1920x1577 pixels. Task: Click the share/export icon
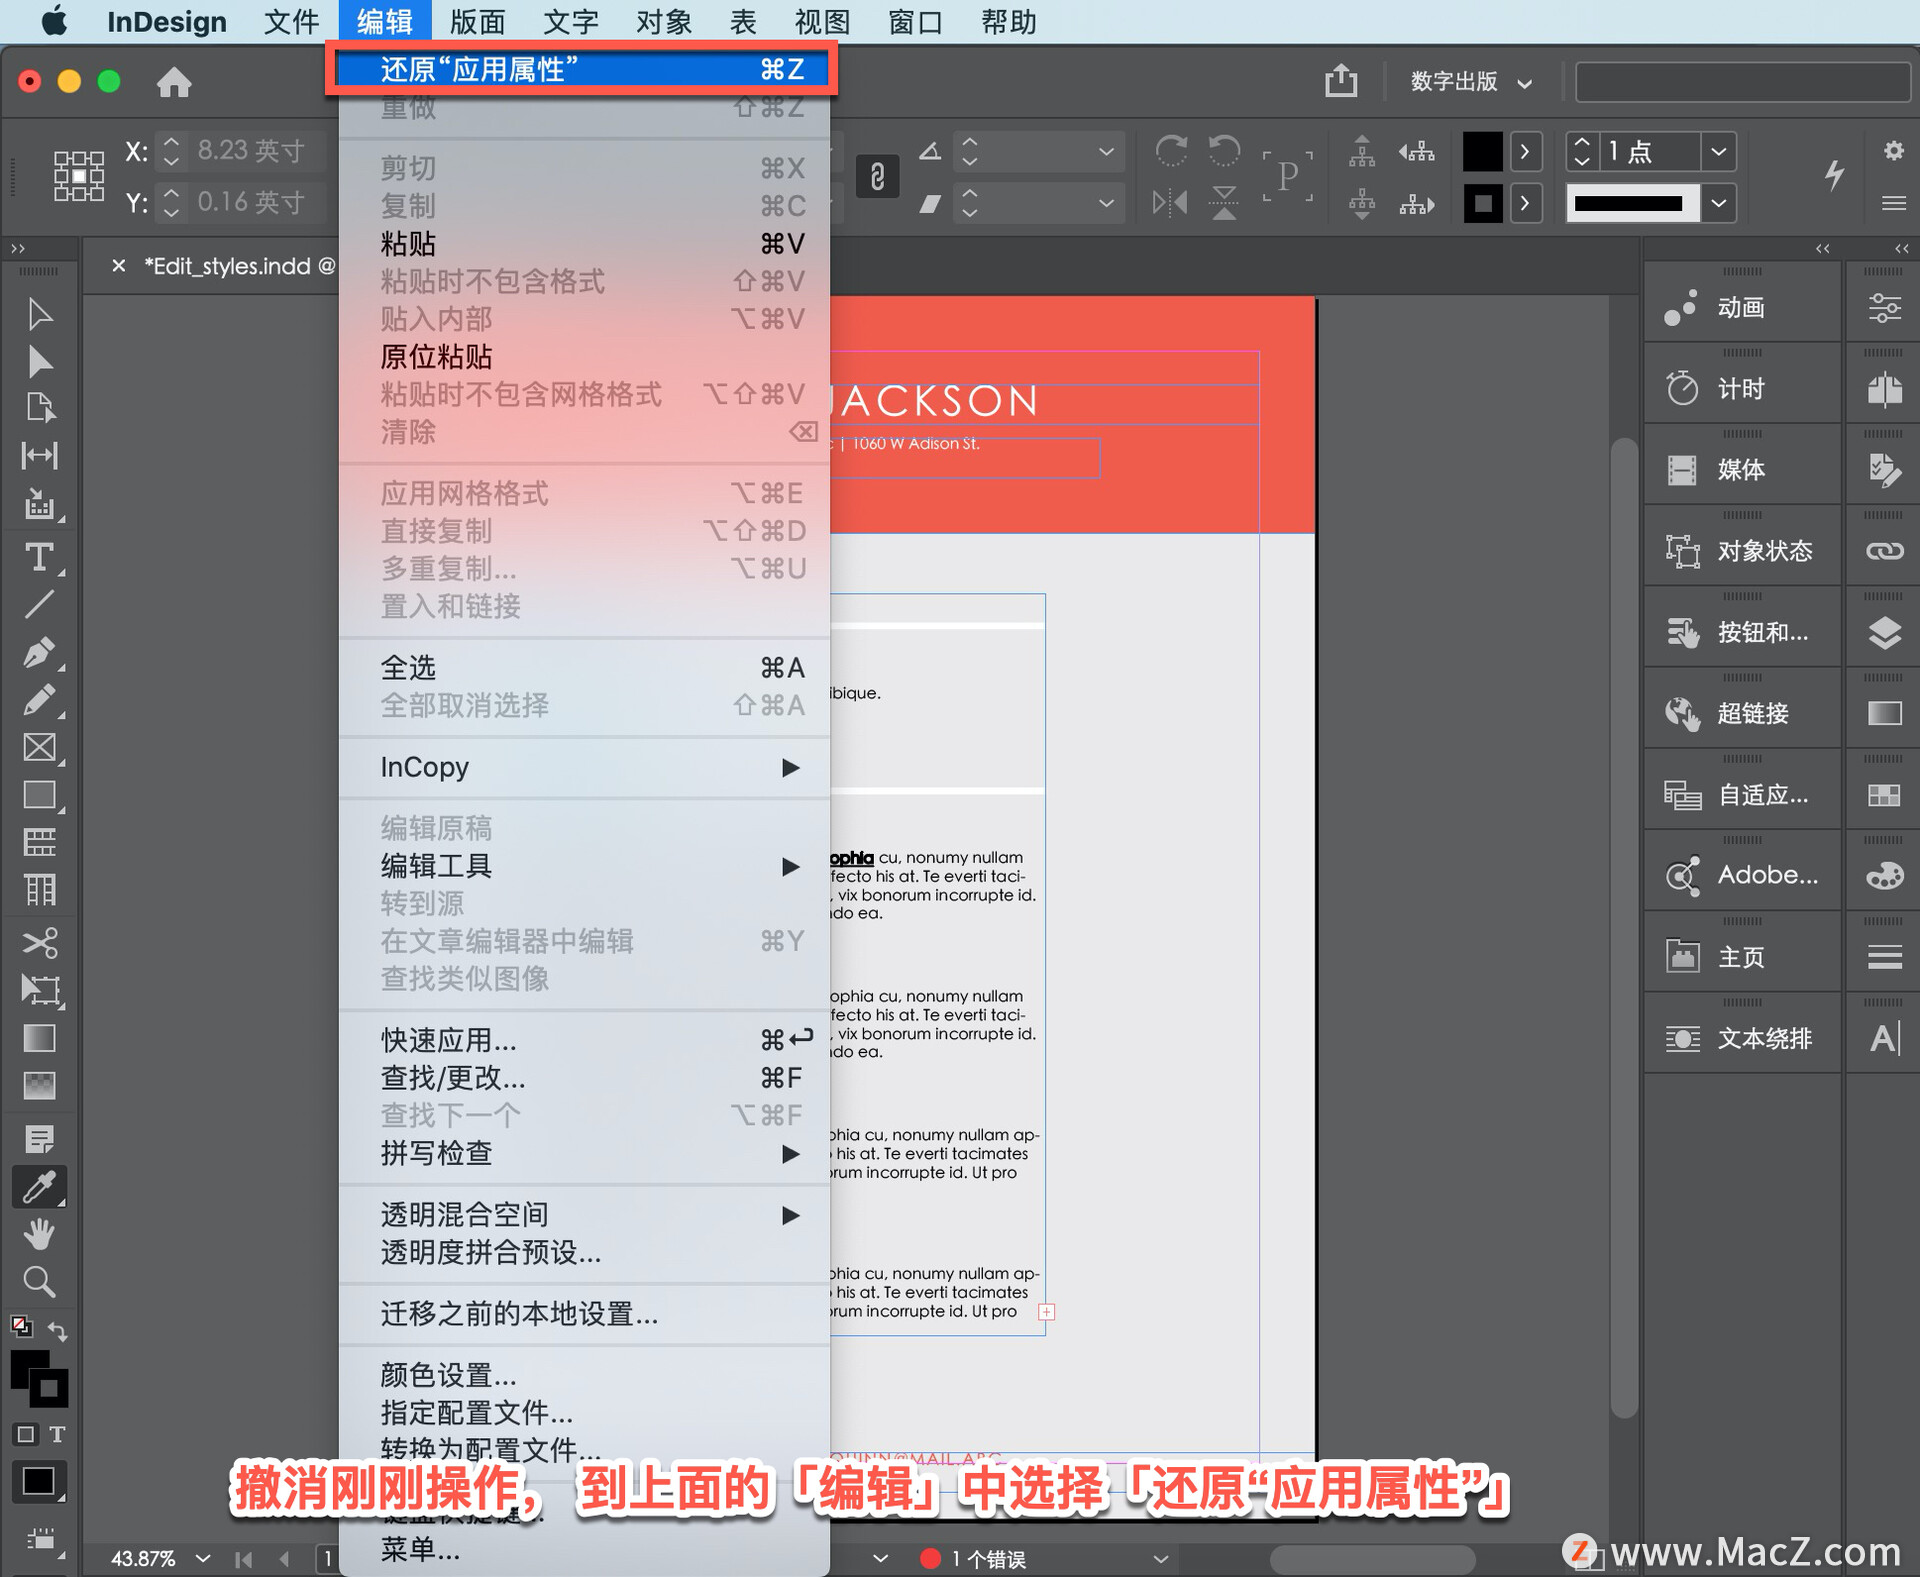(1341, 81)
